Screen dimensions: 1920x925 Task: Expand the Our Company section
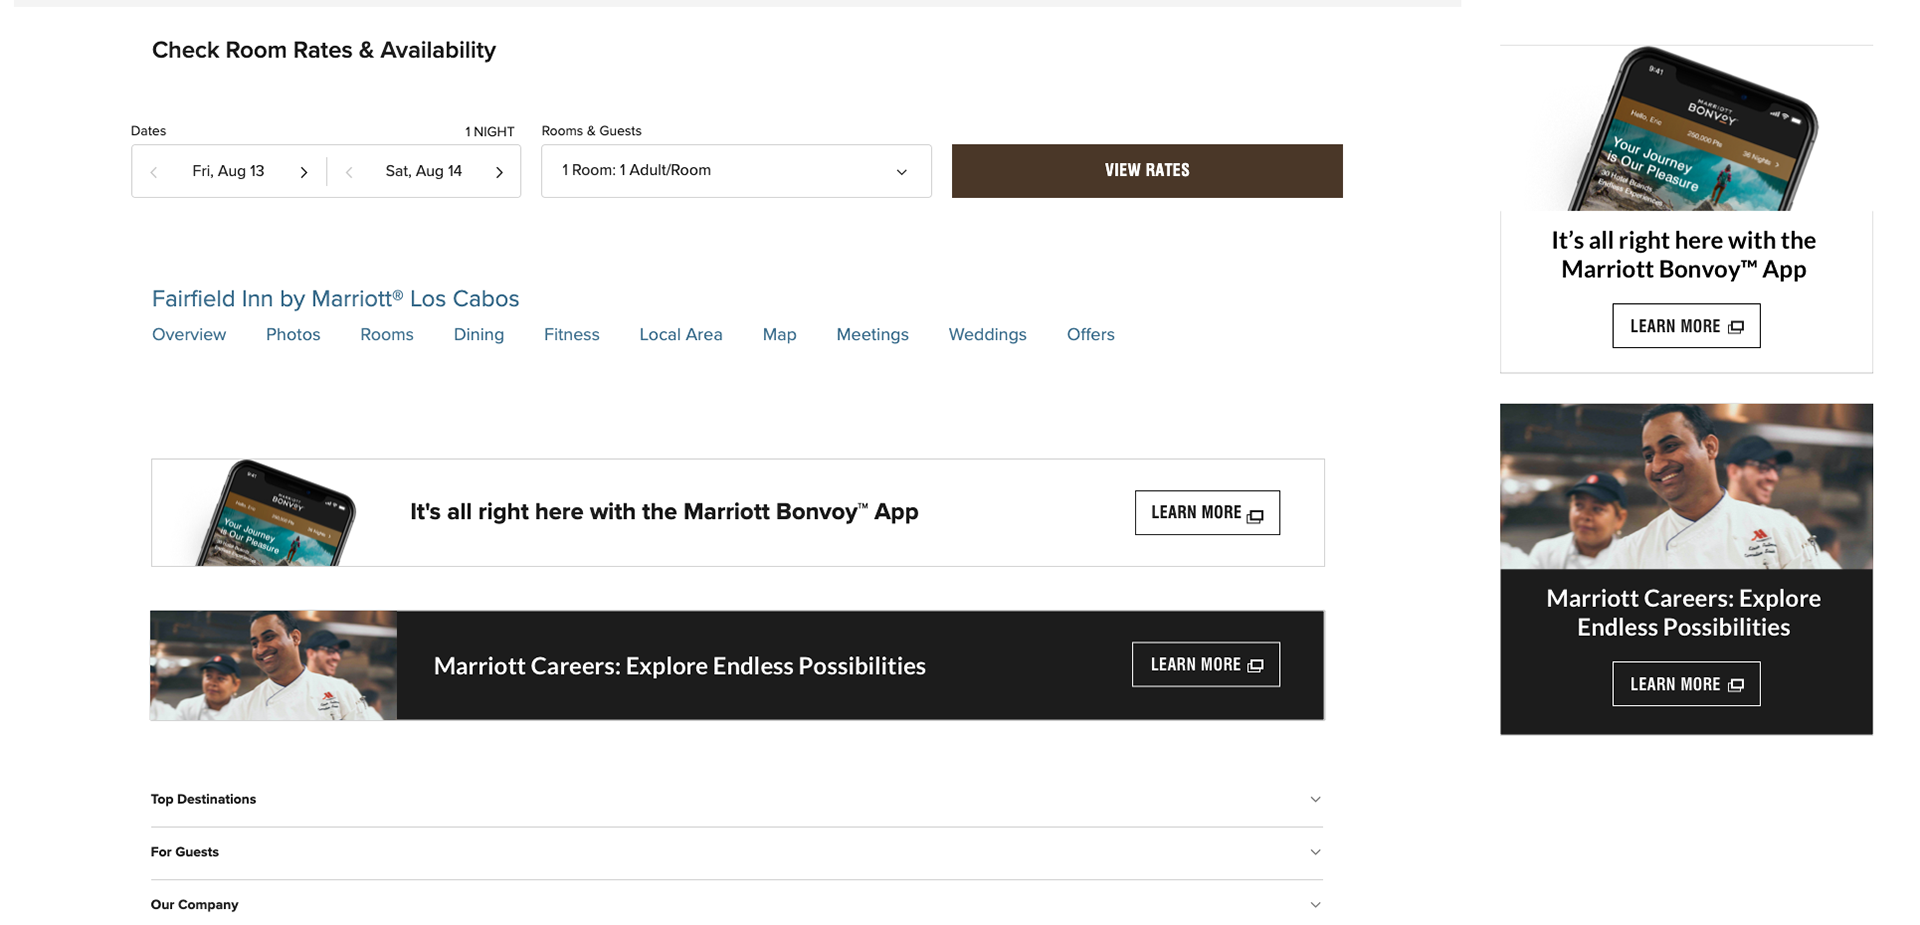(x=737, y=905)
